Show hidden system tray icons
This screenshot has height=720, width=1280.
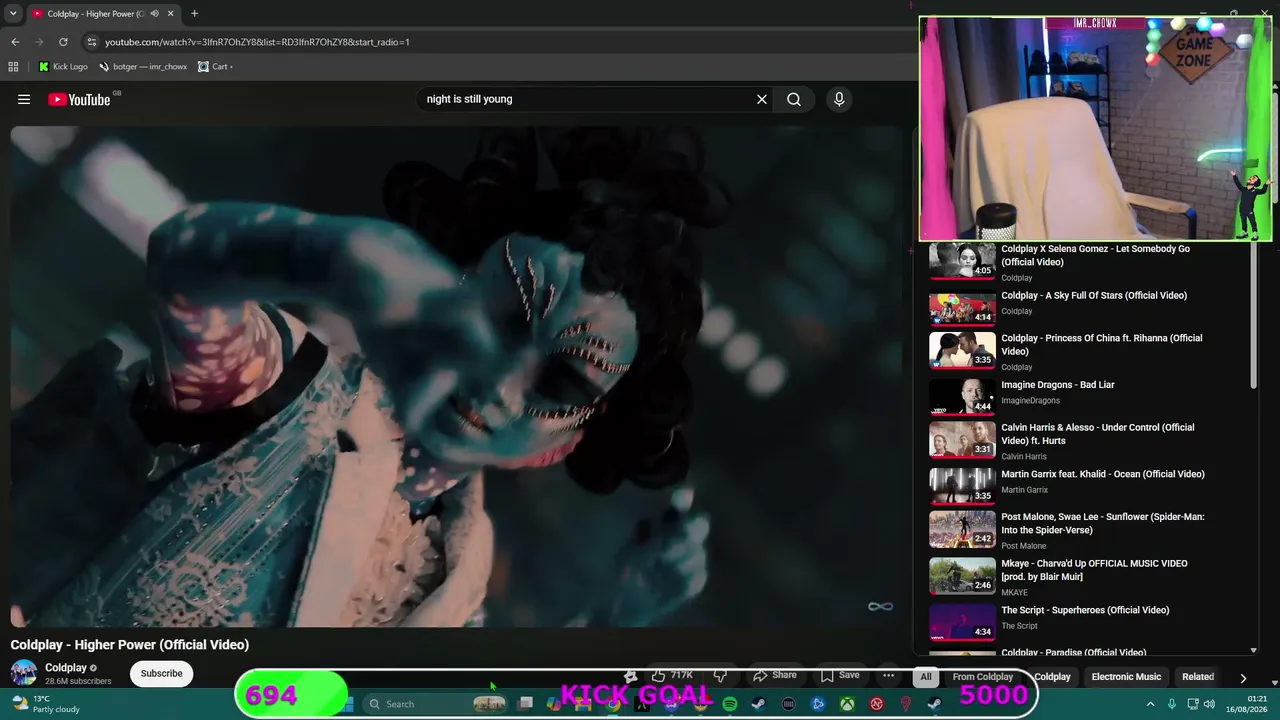[x=1150, y=704]
